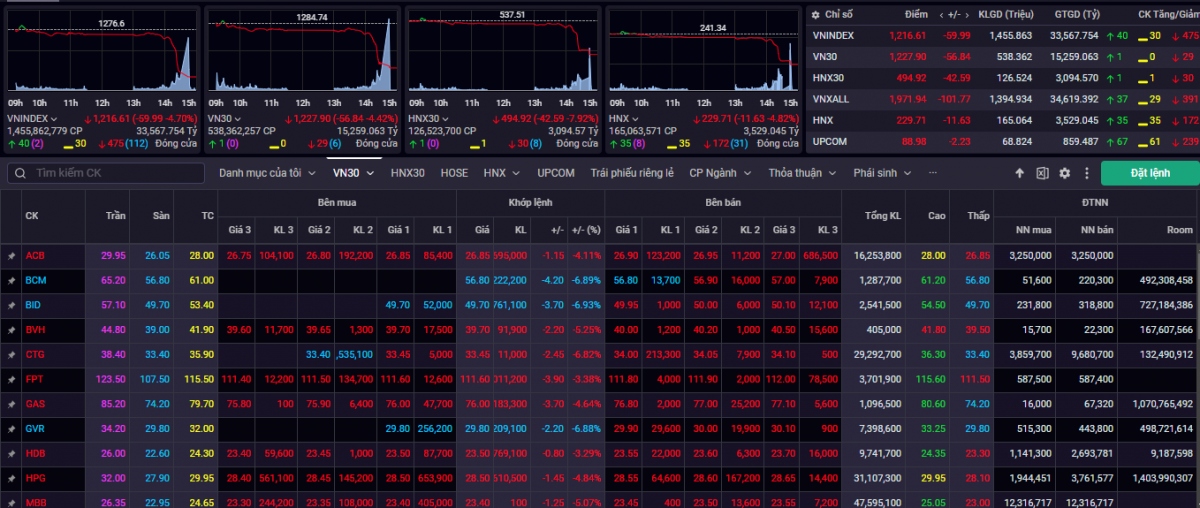1200x508 pixels.
Task: Pin the HDB stock row
Action: 11,454
